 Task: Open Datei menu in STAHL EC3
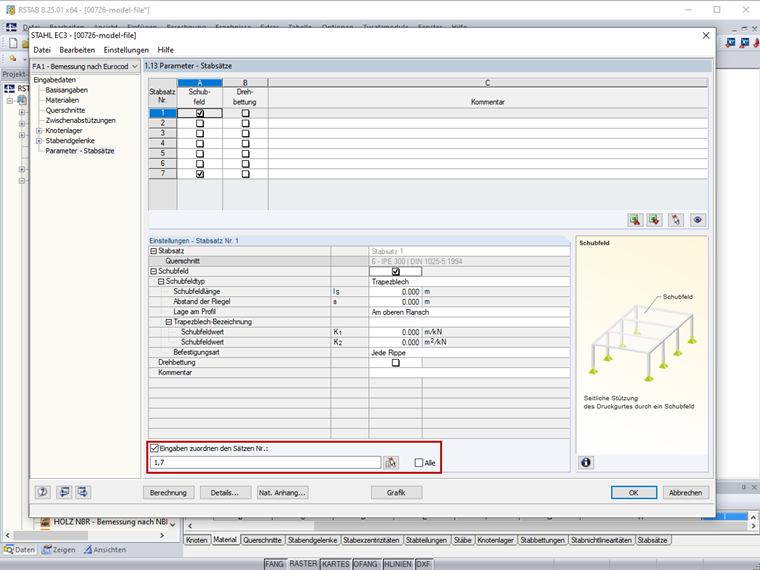pyautogui.click(x=42, y=50)
